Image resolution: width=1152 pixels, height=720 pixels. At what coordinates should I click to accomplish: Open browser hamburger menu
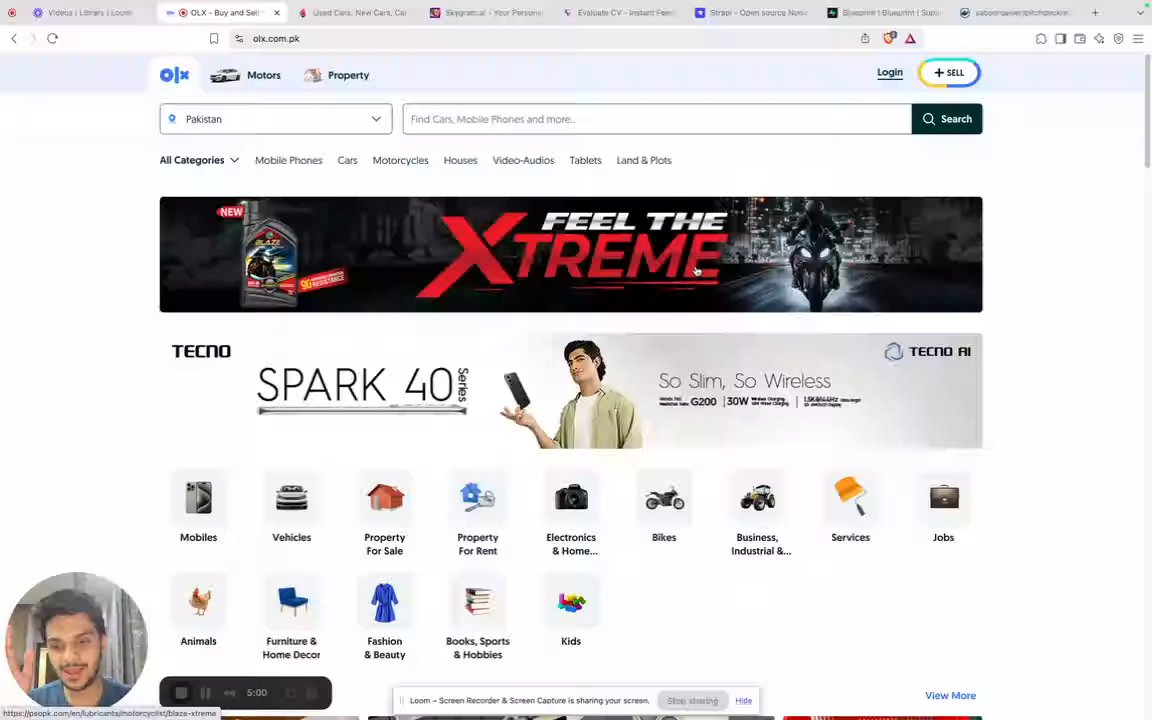click(1137, 38)
